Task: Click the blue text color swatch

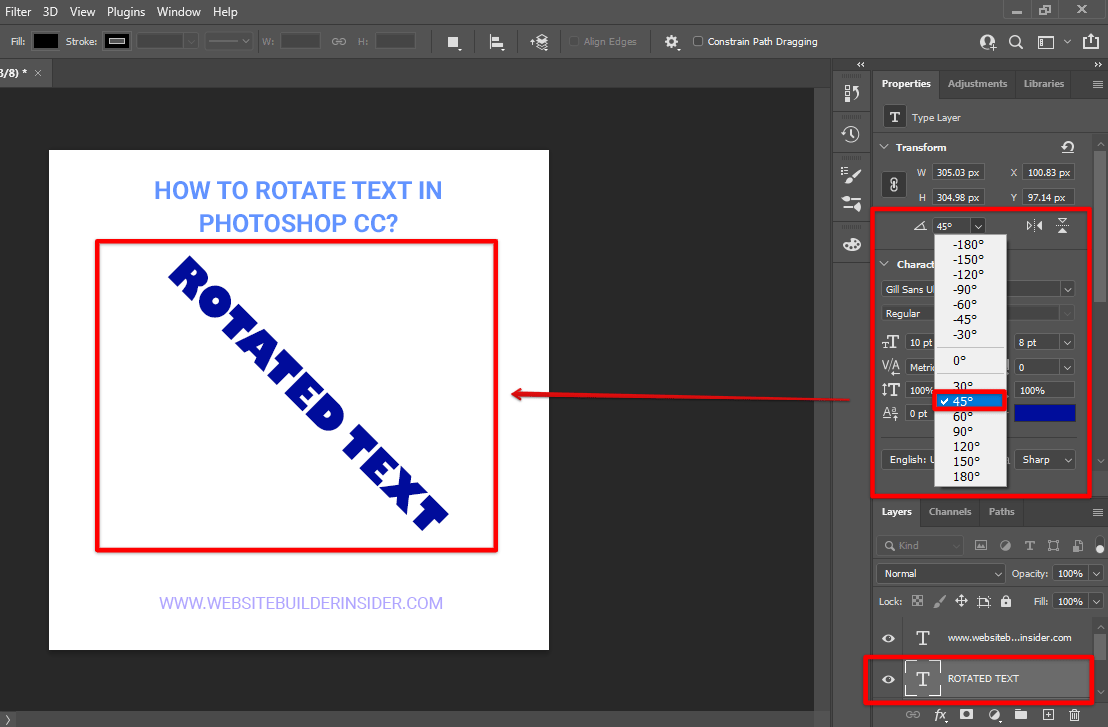Action: [1044, 412]
